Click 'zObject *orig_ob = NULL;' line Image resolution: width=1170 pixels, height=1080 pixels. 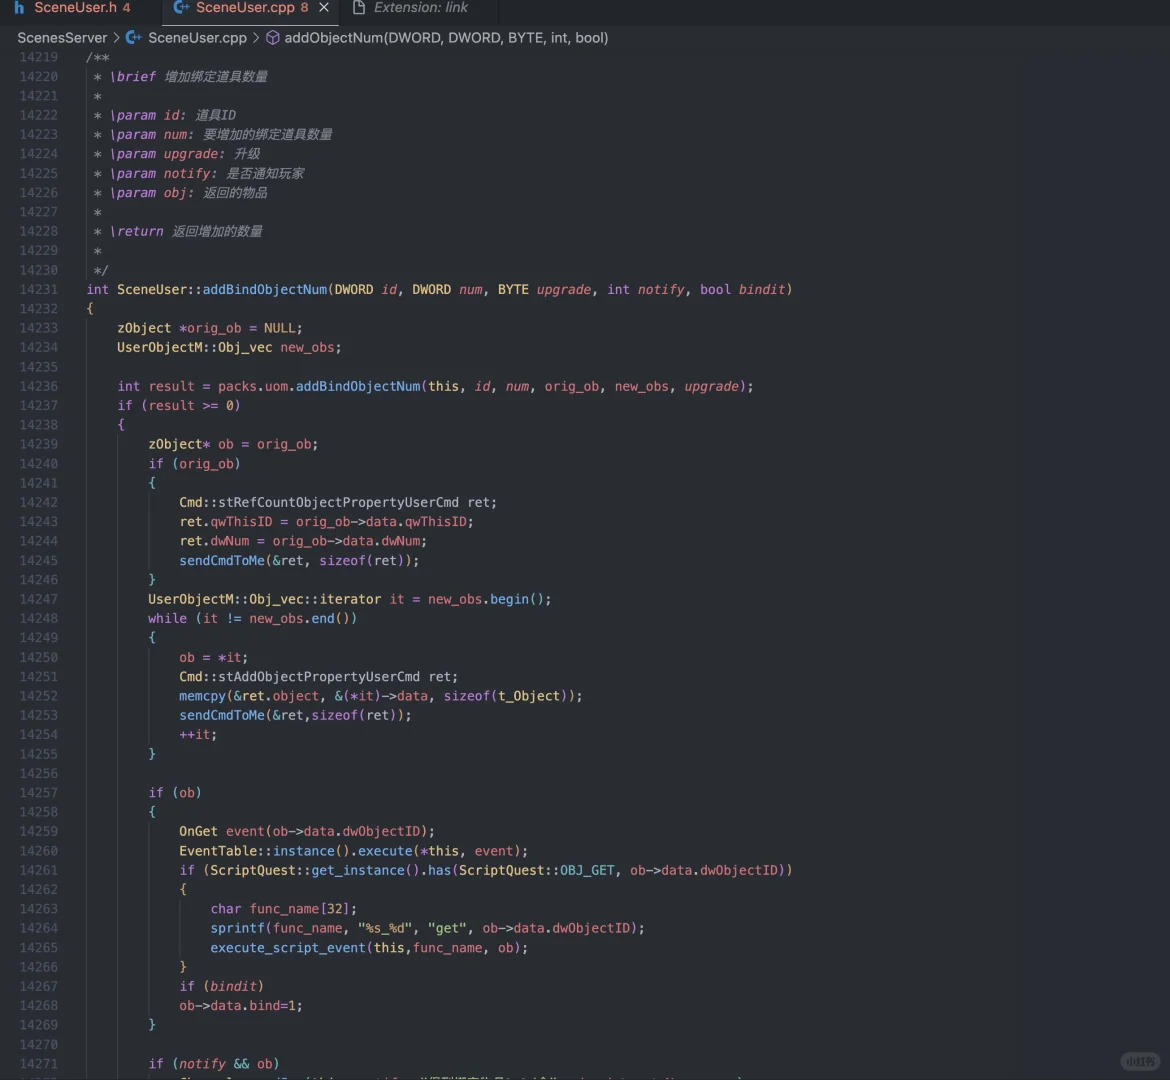210,328
